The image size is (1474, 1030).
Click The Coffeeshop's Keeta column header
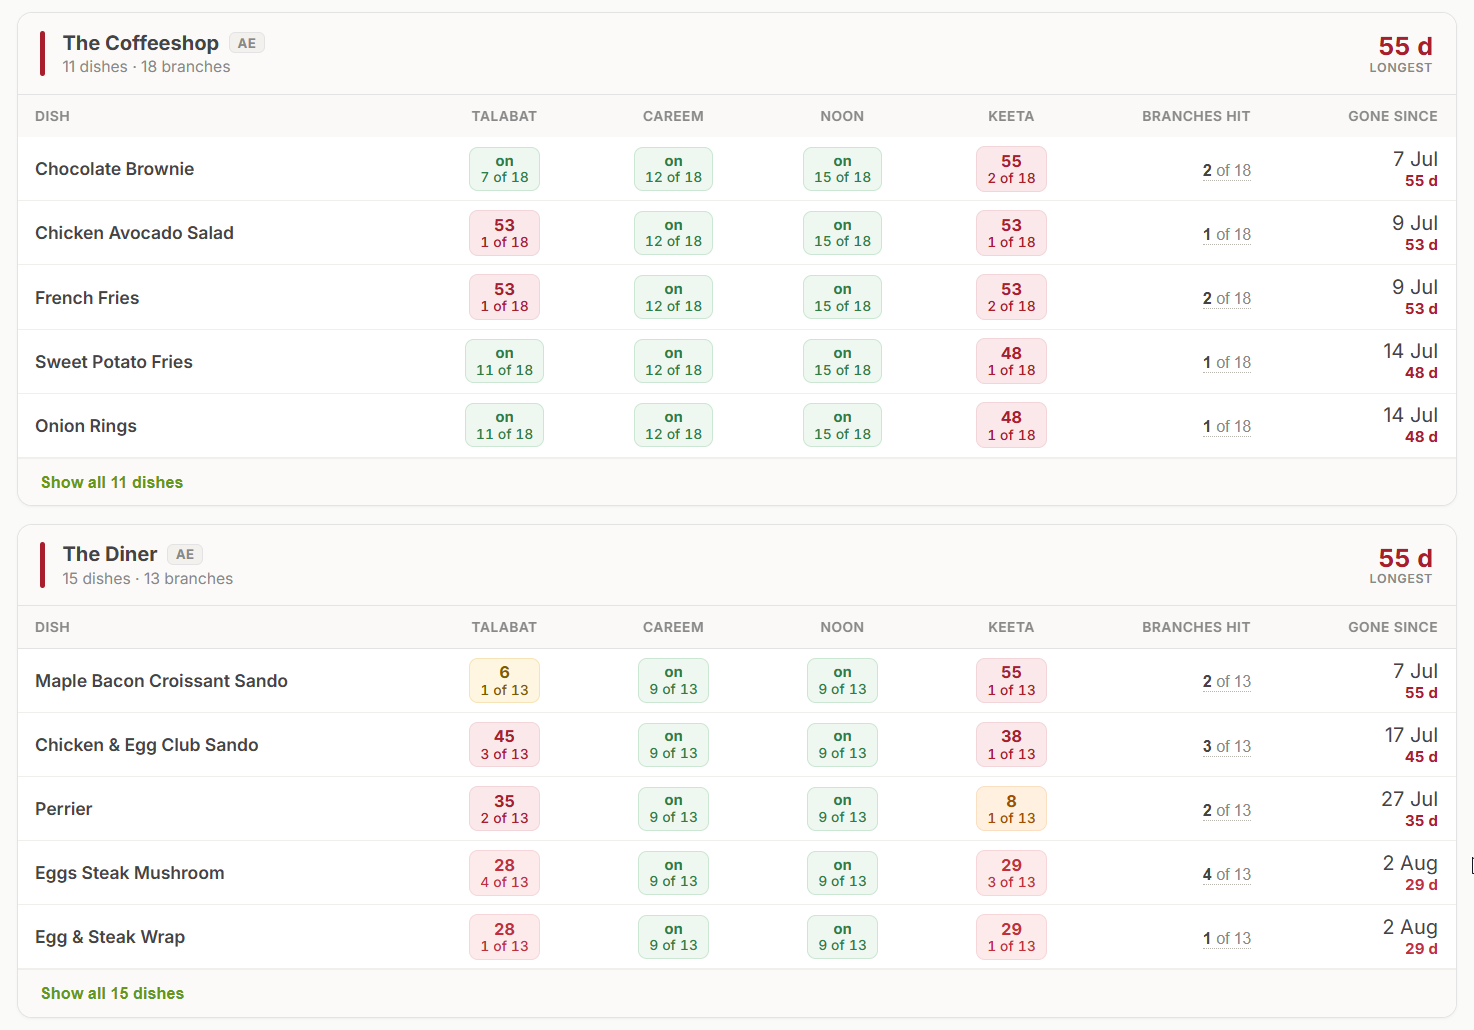1011,116
